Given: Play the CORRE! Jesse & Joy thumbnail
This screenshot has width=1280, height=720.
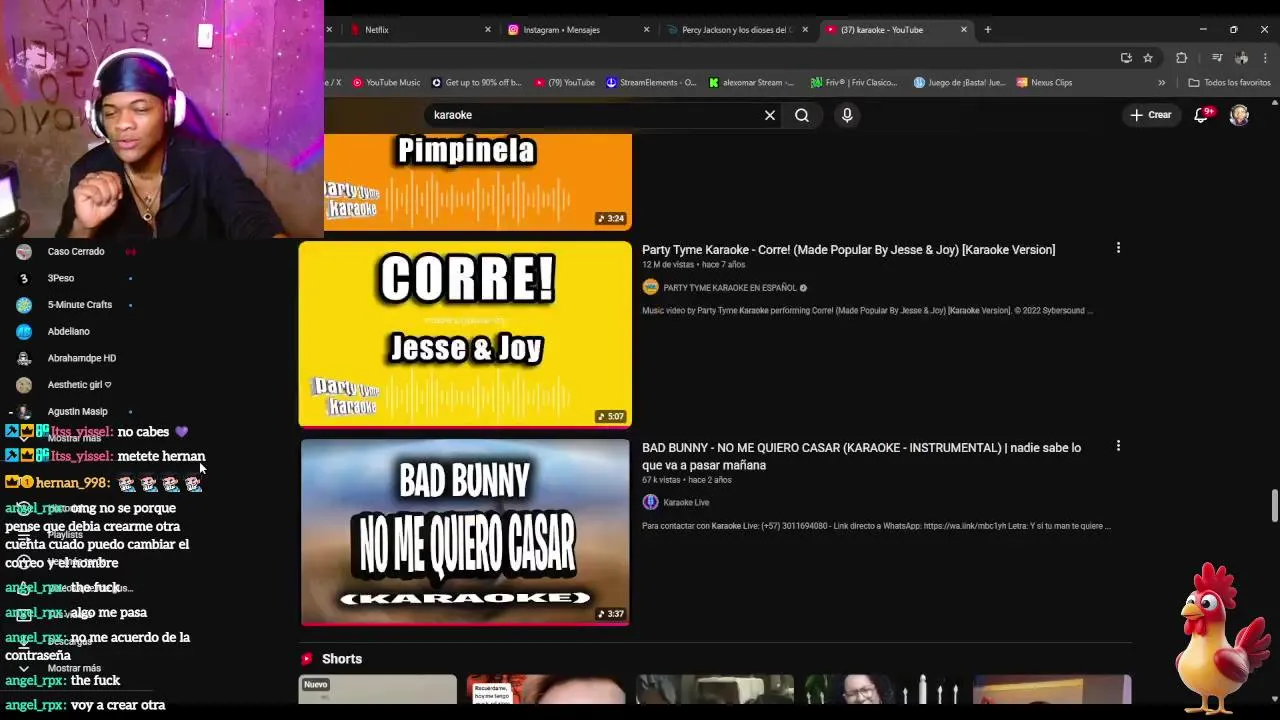Looking at the screenshot, I should coord(466,333).
